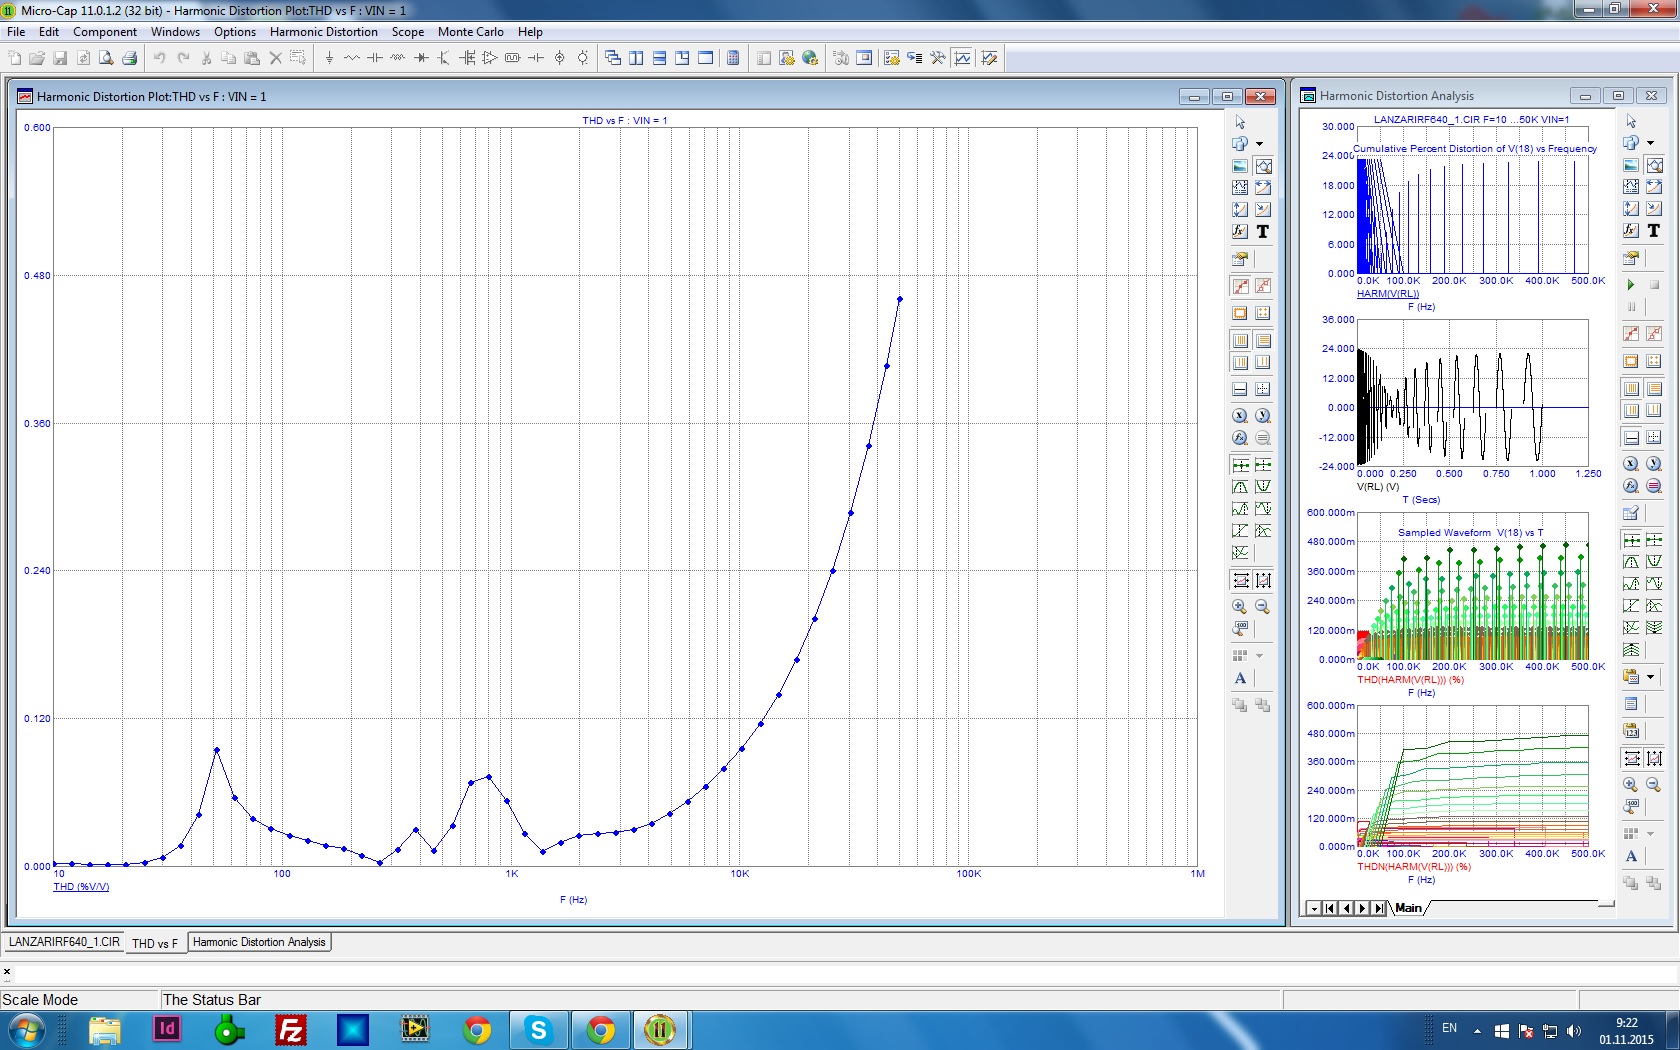The height and width of the screenshot is (1050, 1680).
Task: Open the Scope menu
Action: [408, 32]
